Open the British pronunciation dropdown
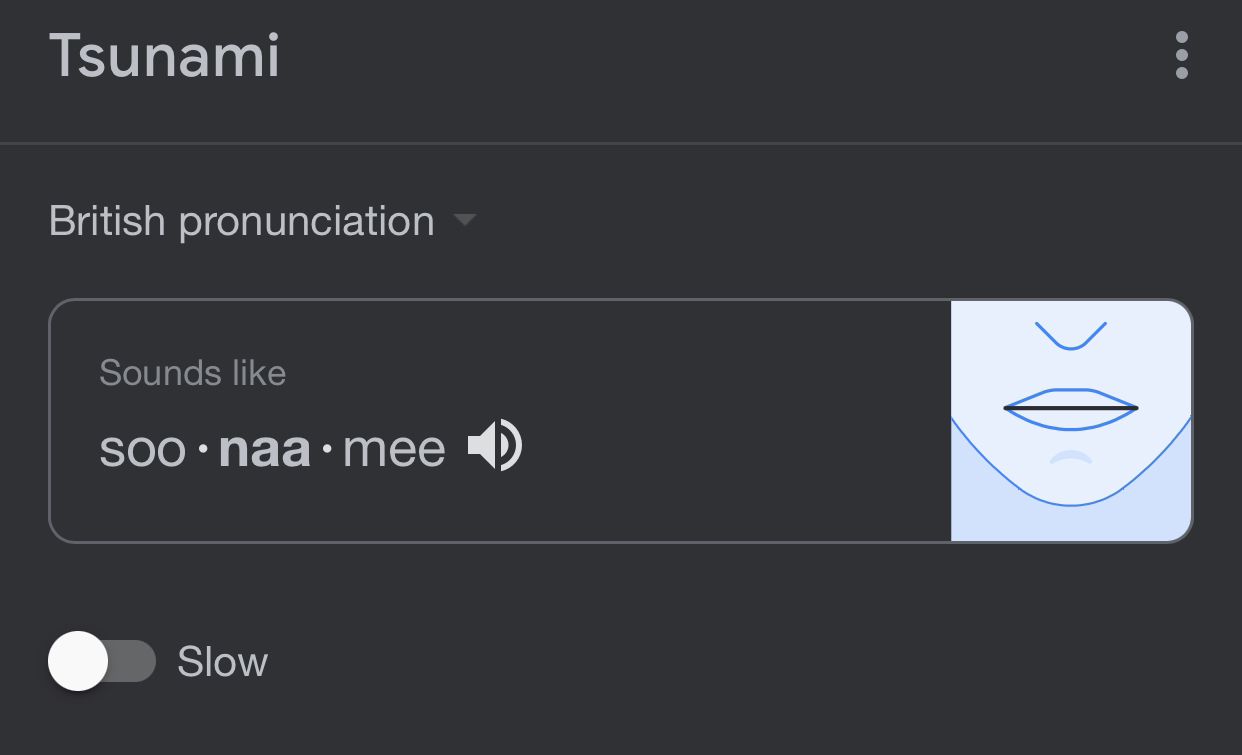The width and height of the screenshot is (1242, 755). coord(263,221)
